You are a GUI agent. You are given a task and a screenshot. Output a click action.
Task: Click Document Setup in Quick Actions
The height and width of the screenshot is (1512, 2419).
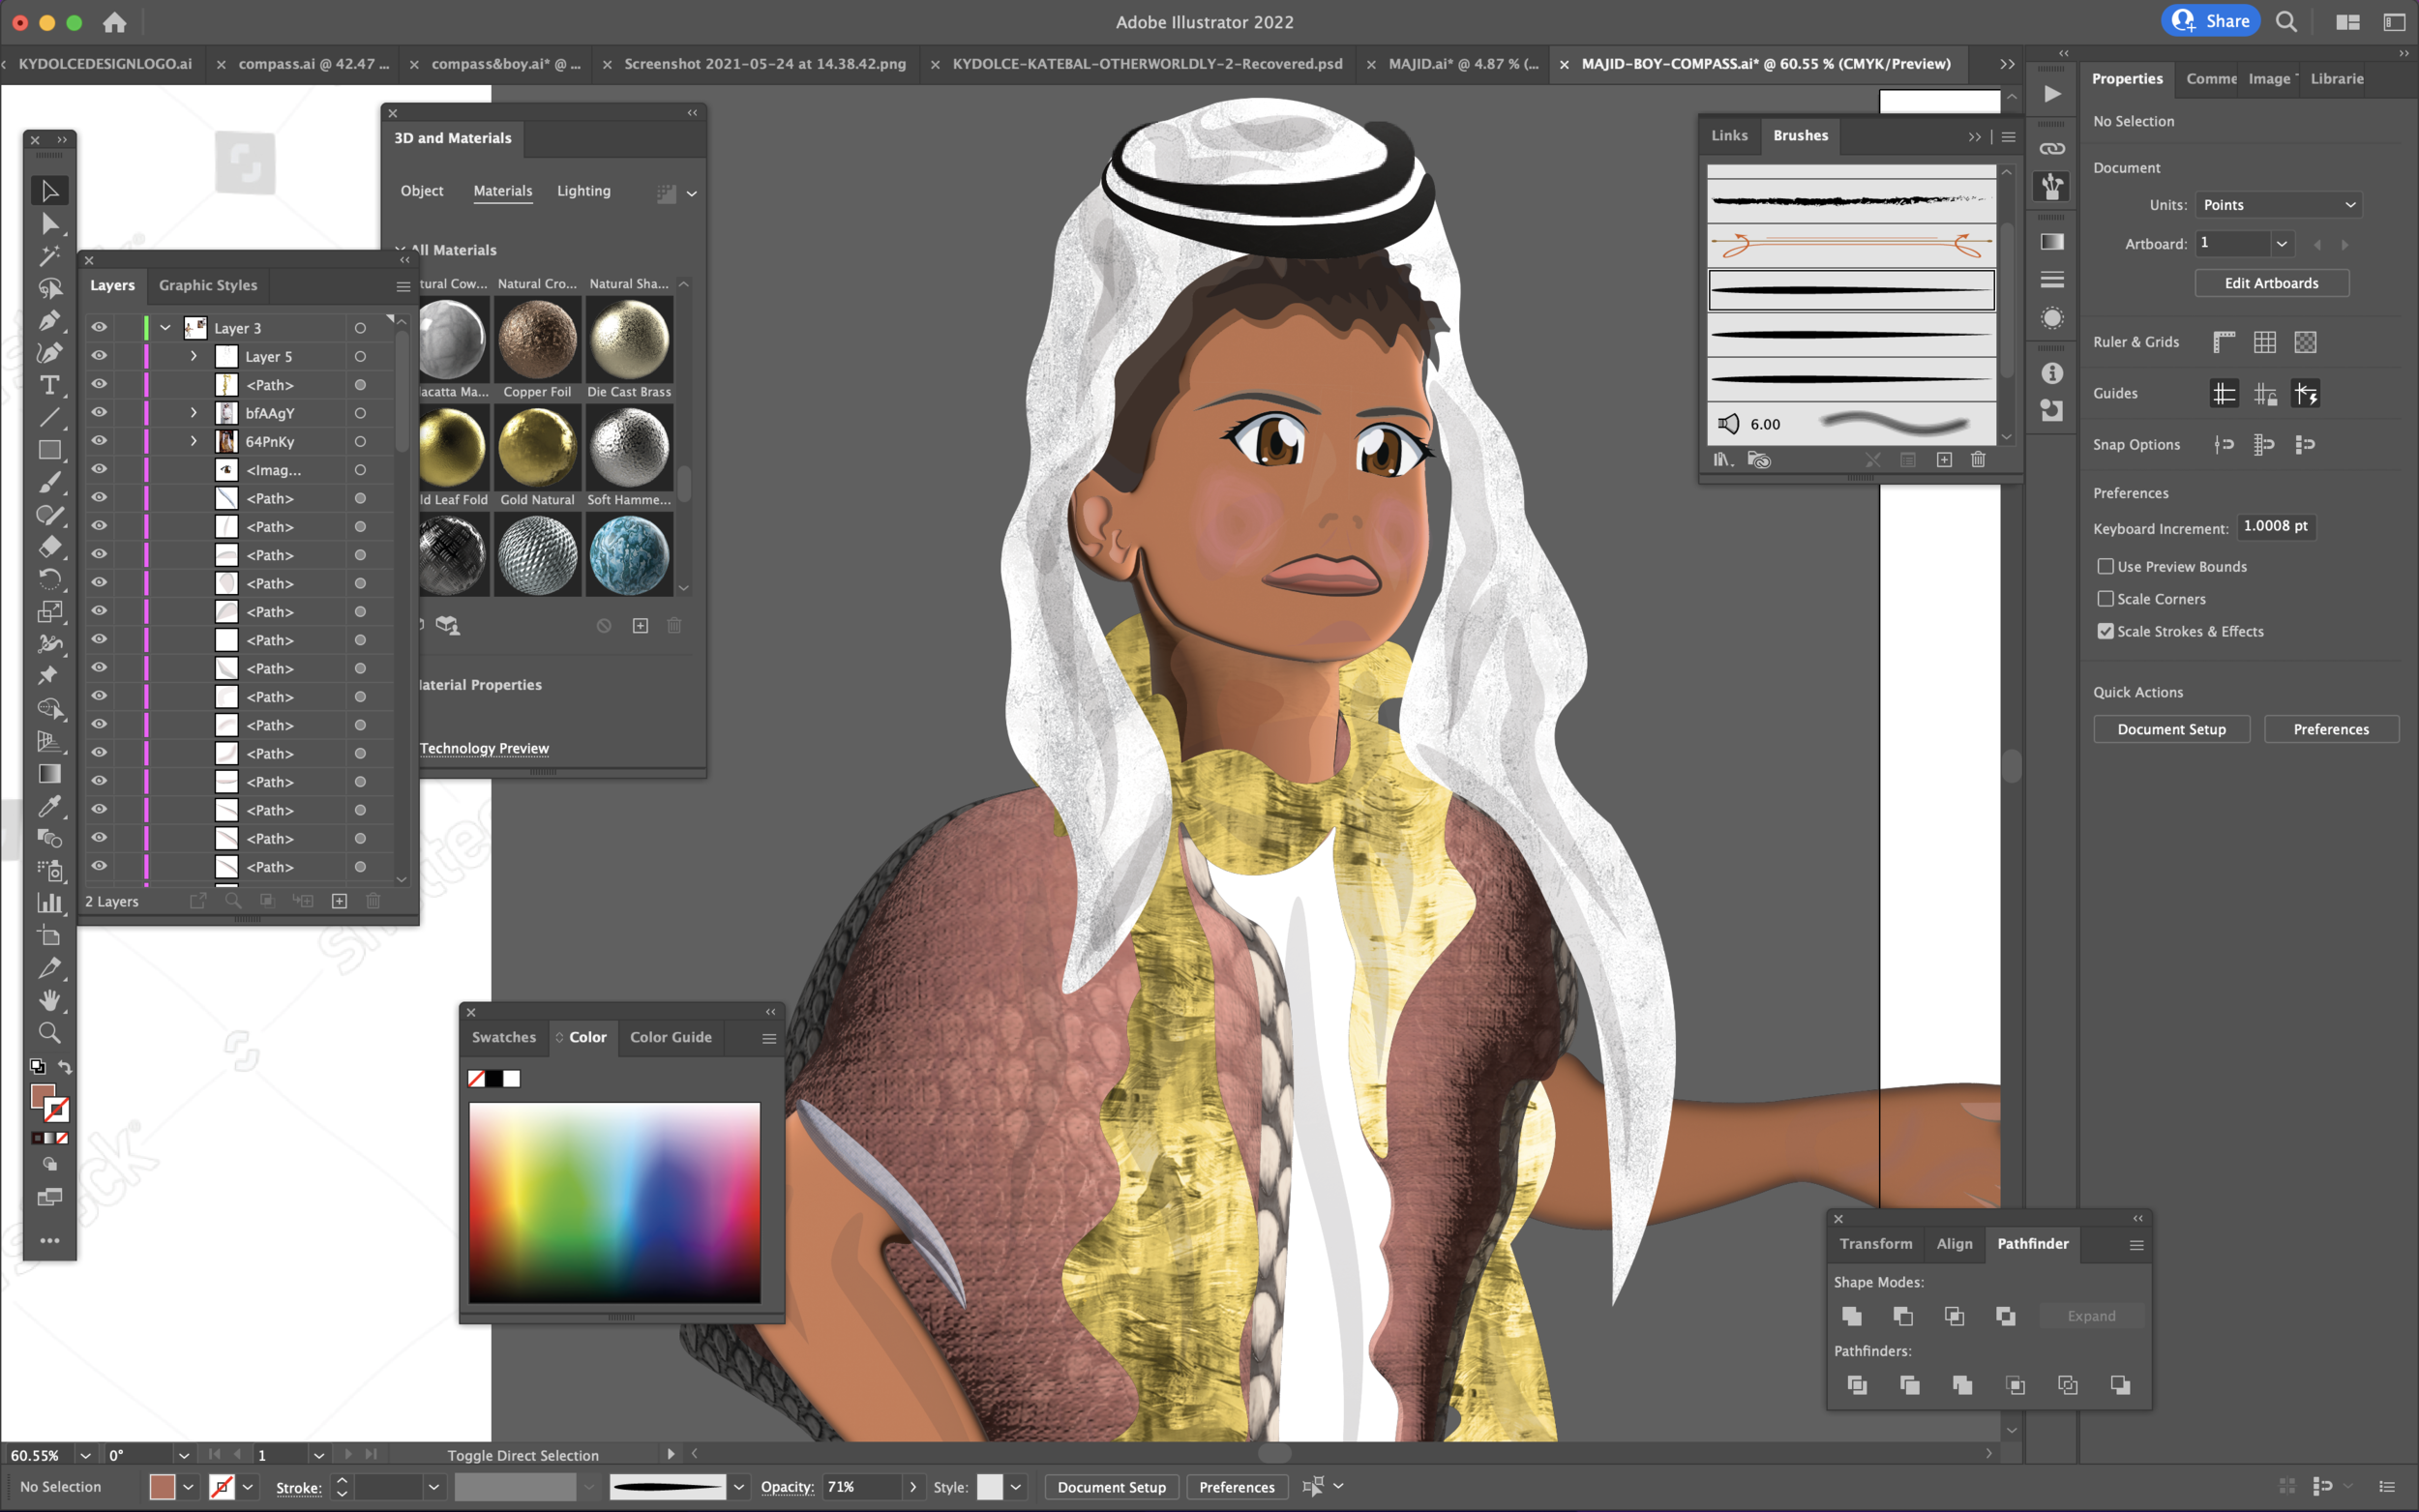coord(2171,729)
